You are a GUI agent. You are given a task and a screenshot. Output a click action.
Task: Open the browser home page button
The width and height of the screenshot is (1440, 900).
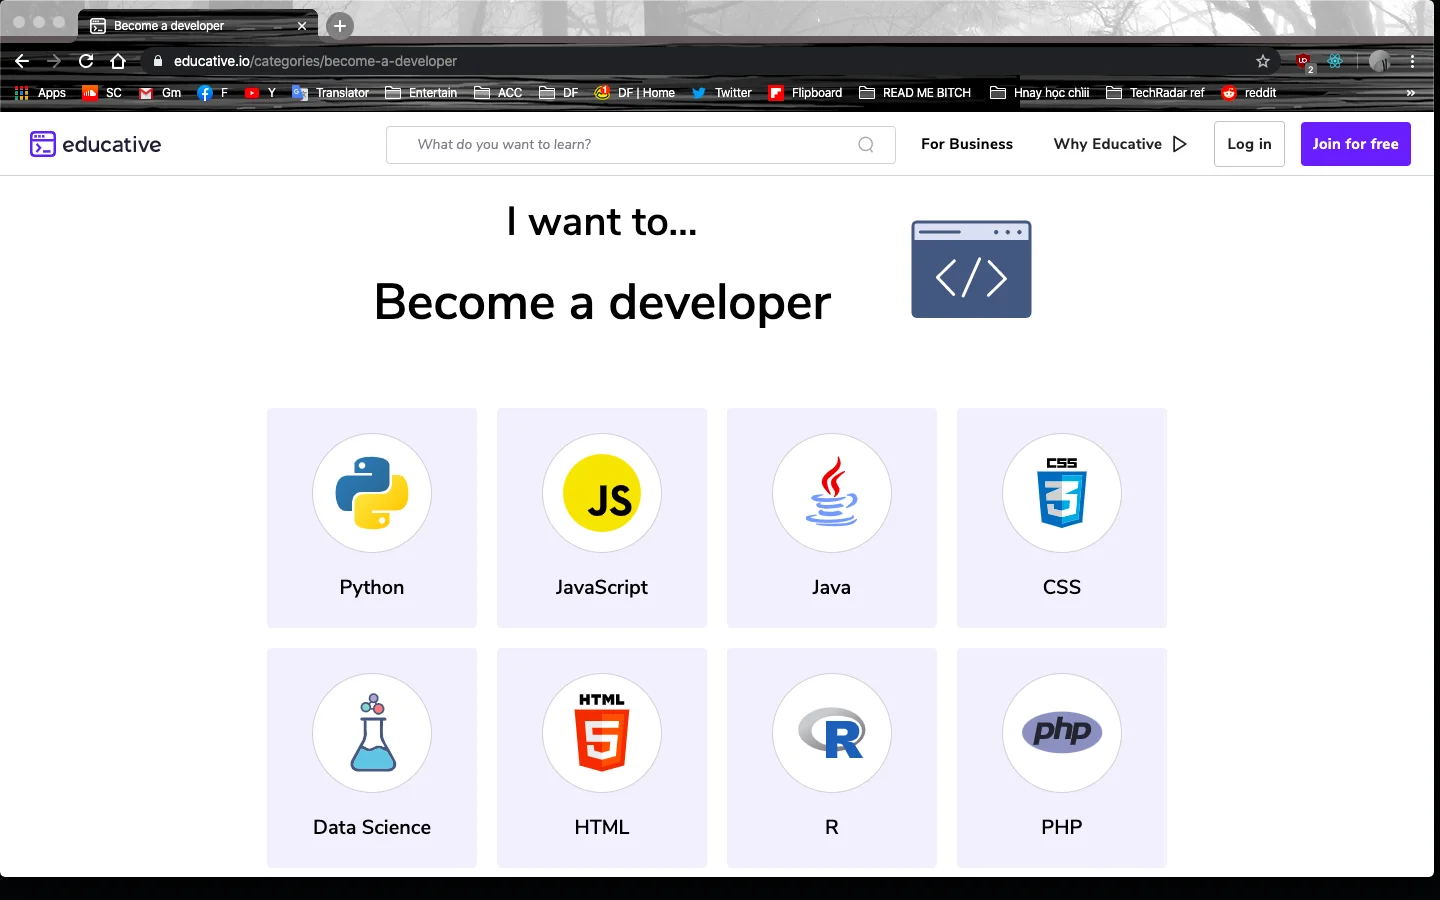(x=118, y=61)
